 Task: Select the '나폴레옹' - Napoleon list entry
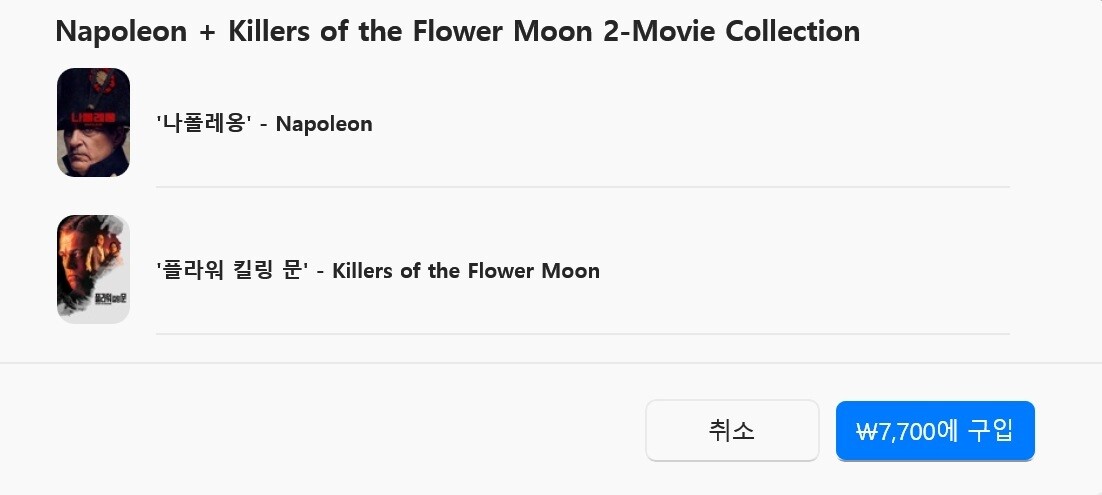264,124
